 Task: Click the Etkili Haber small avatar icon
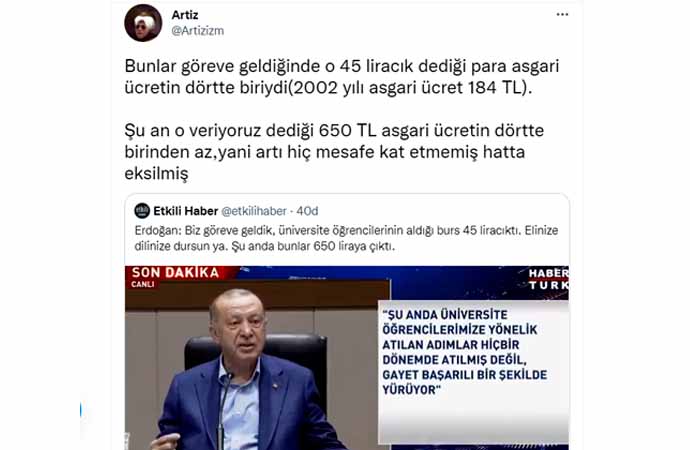(142, 211)
